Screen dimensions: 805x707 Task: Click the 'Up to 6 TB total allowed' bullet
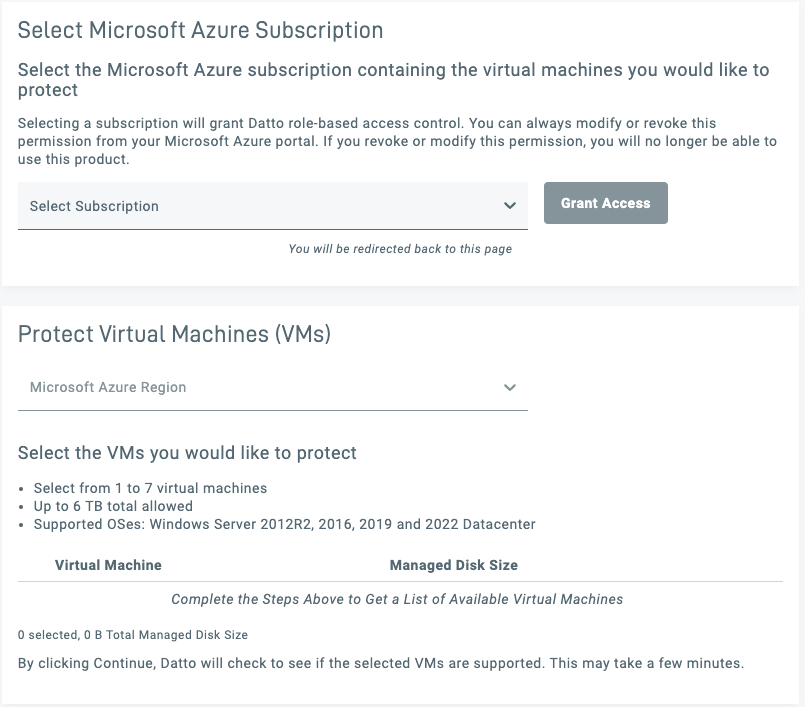point(113,506)
